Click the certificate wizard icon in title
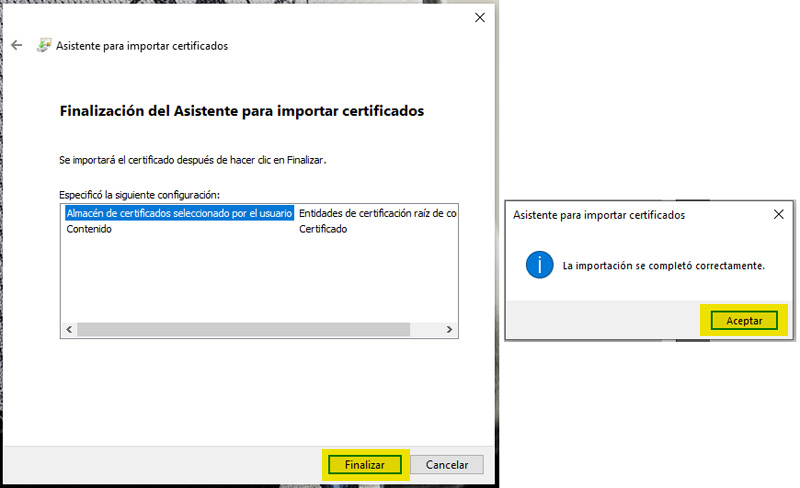The height and width of the screenshot is (488, 800). point(44,46)
